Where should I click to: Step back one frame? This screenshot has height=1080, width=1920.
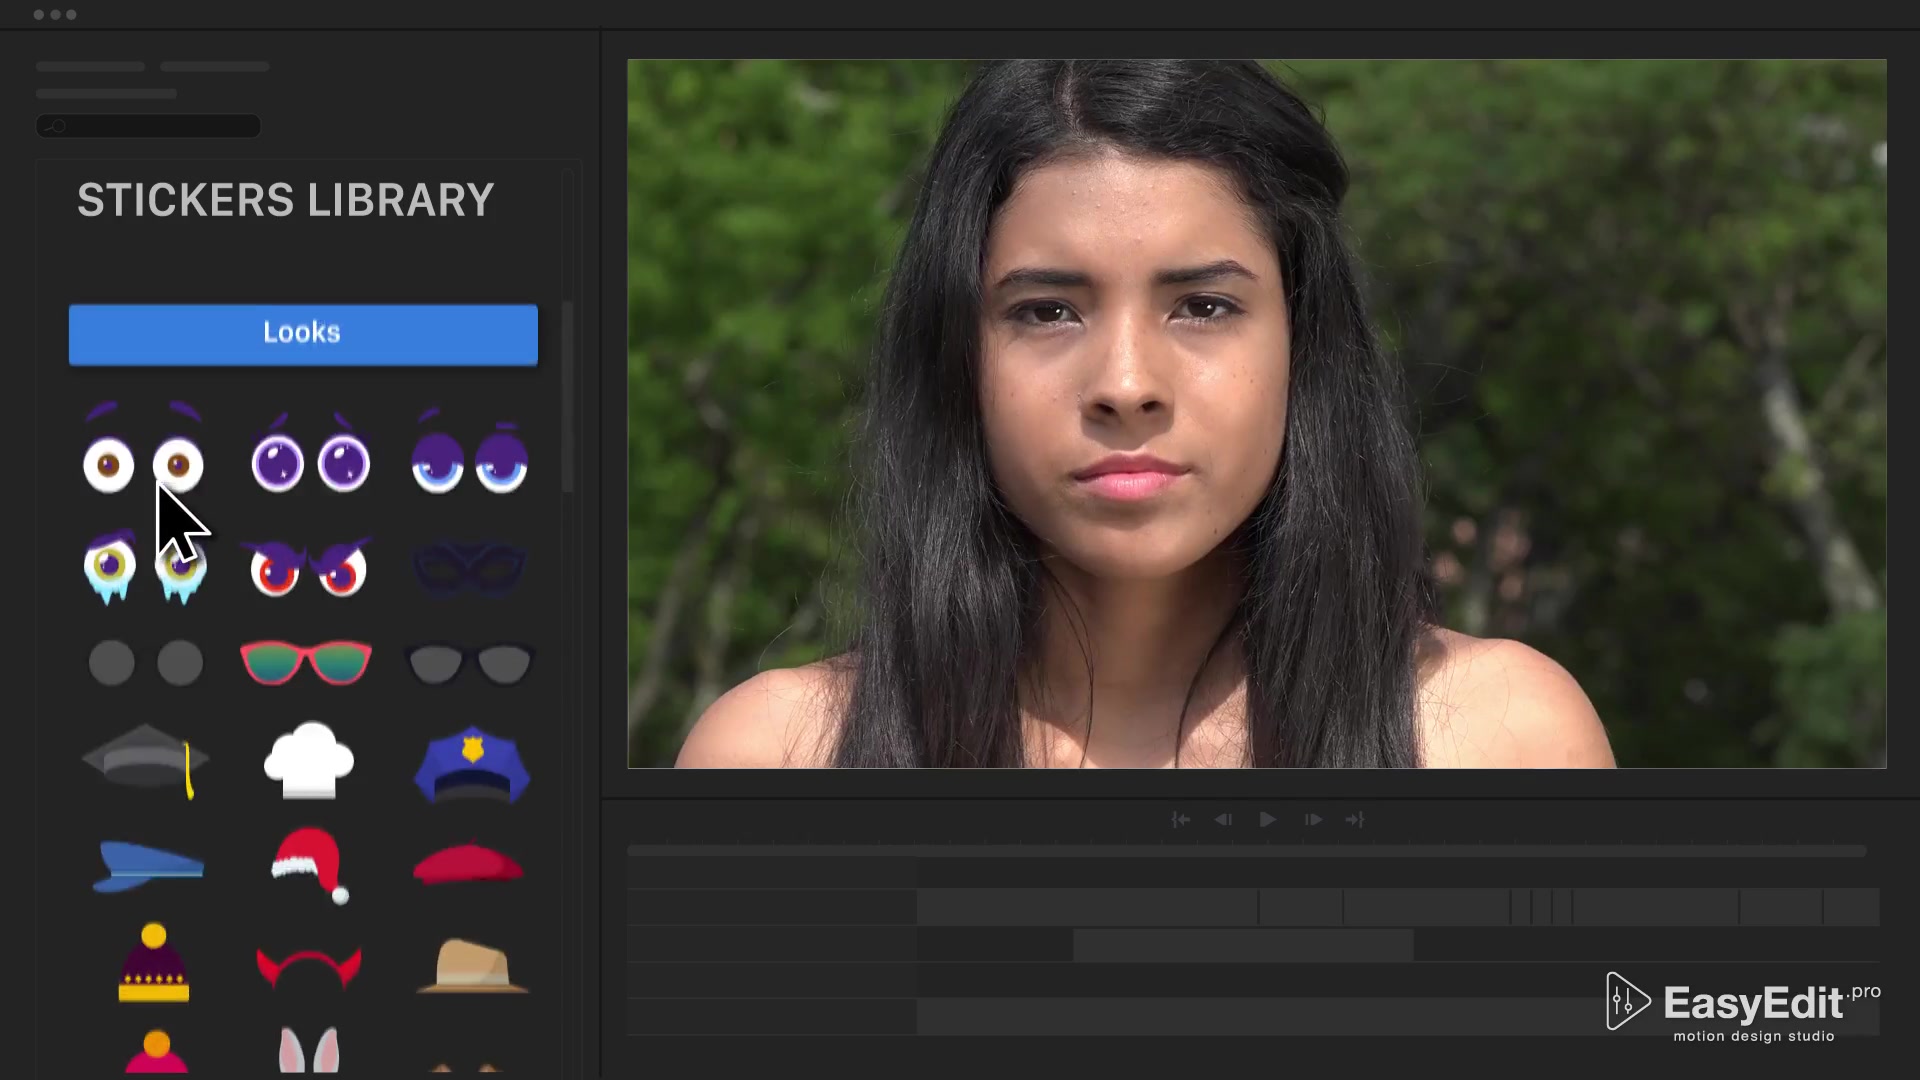[x=1223, y=819]
